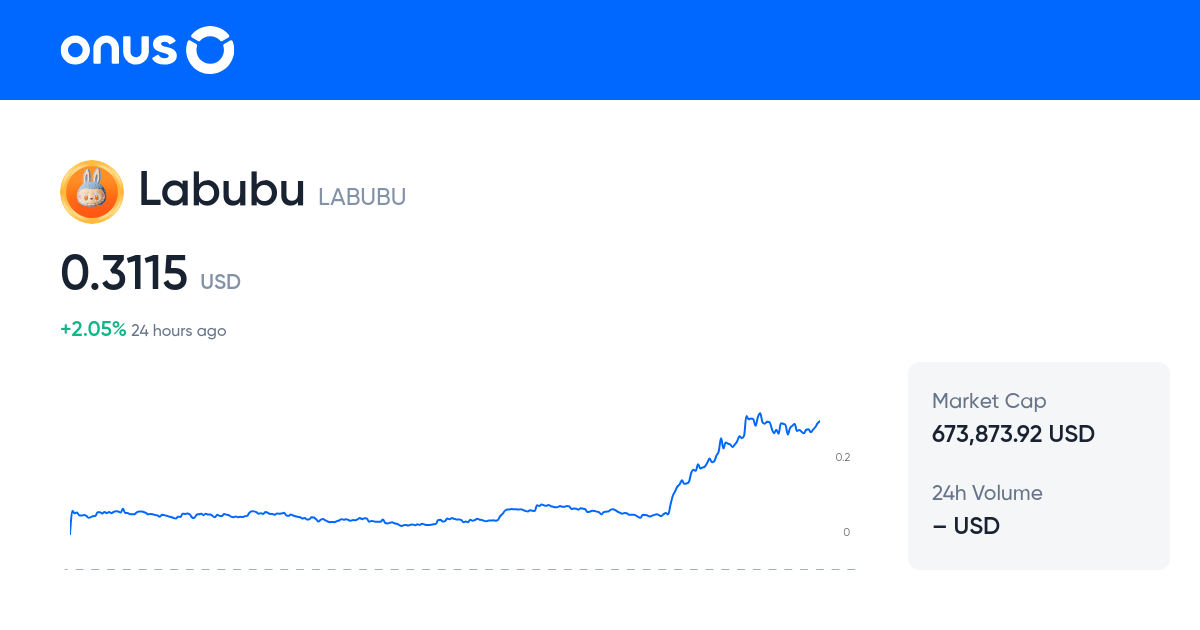Click the USD currency label beside price

pos(220,282)
